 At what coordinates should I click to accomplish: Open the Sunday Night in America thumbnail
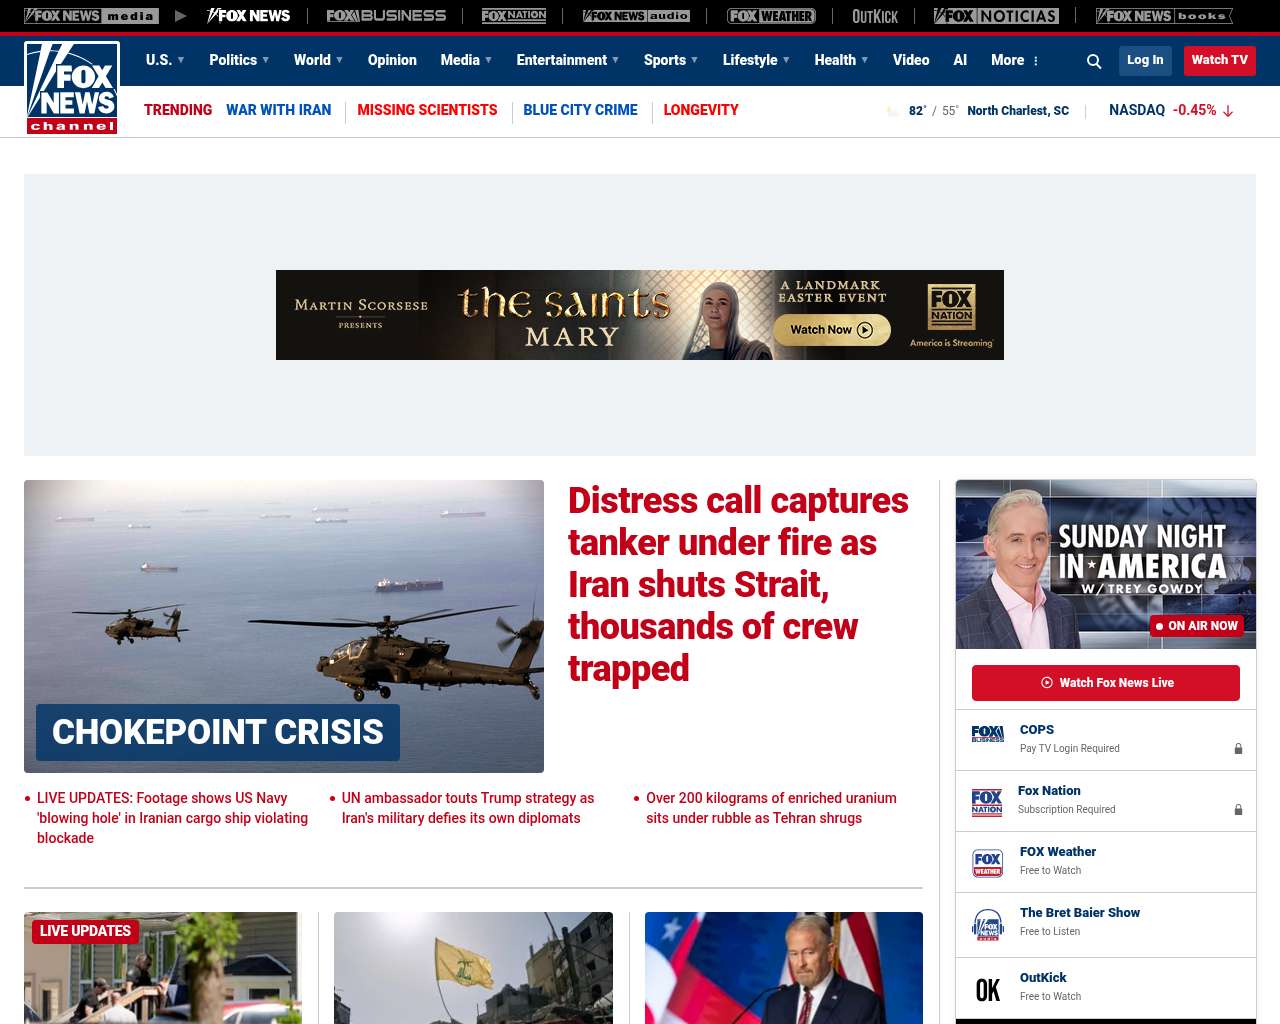[x=1106, y=564]
